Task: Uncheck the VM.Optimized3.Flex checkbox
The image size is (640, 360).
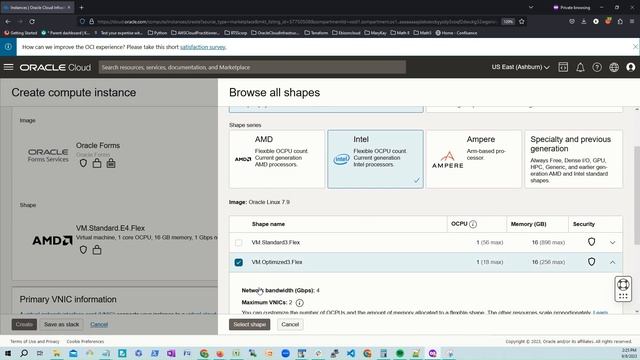Action: (x=239, y=262)
